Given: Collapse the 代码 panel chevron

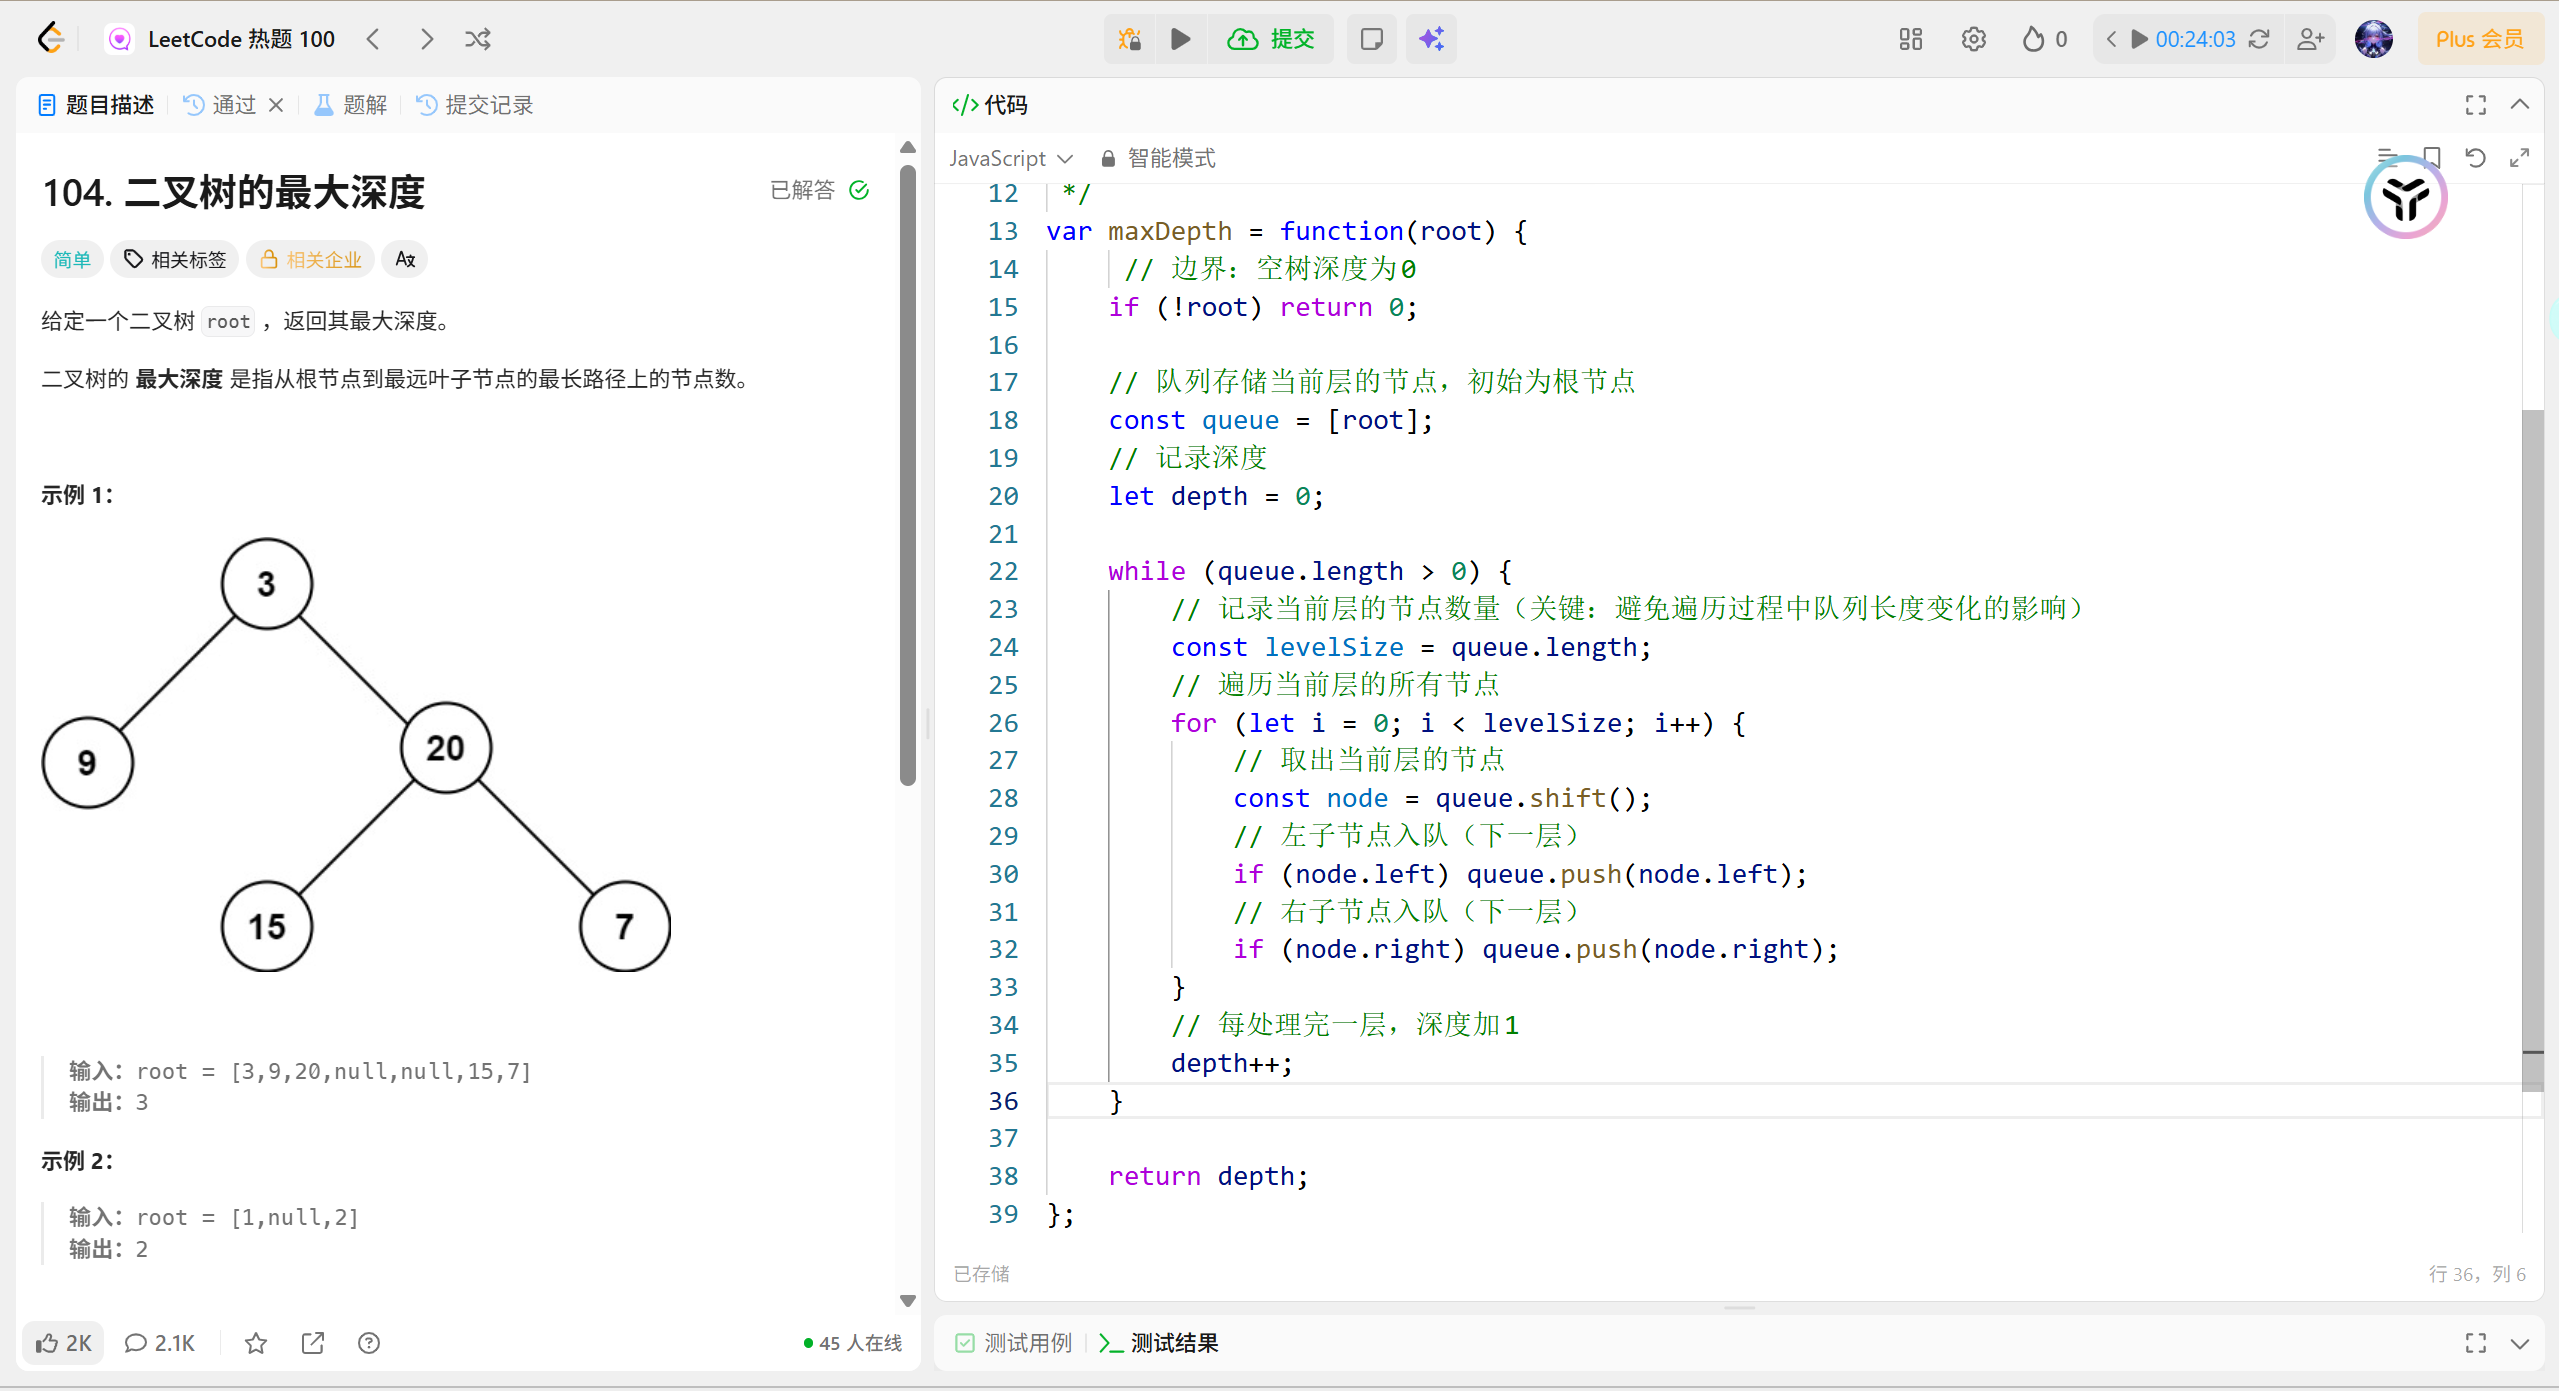Looking at the screenshot, I should coord(2520,105).
